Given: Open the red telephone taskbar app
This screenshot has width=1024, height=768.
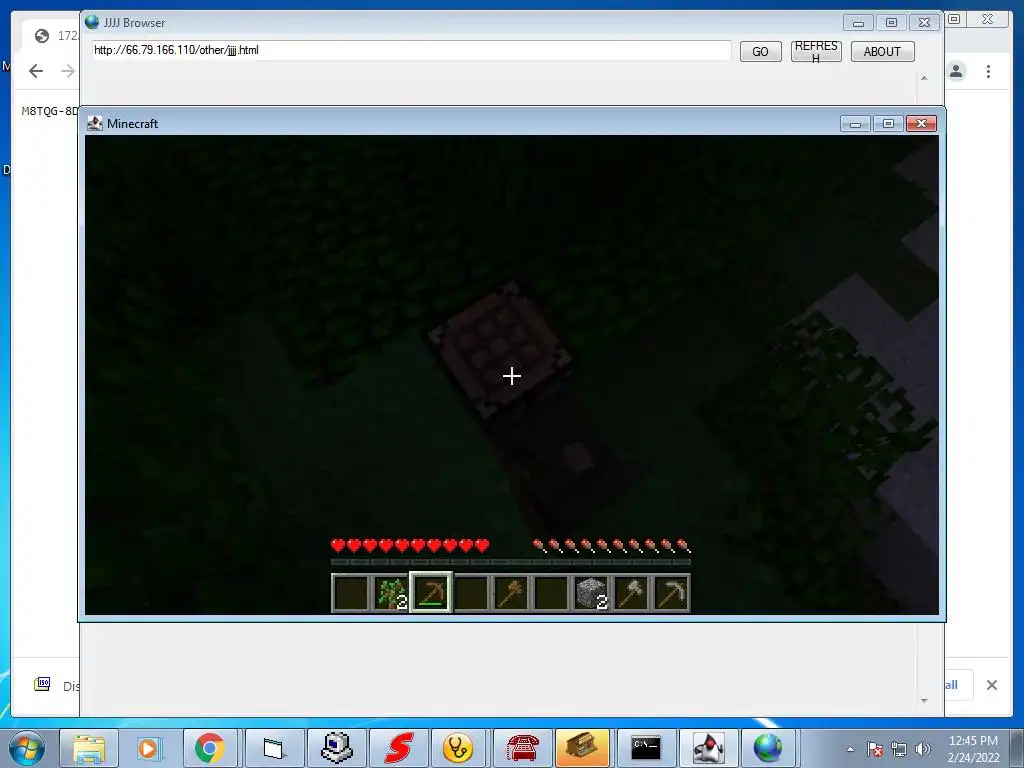Looking at the screenshot, I should point(522,748).
